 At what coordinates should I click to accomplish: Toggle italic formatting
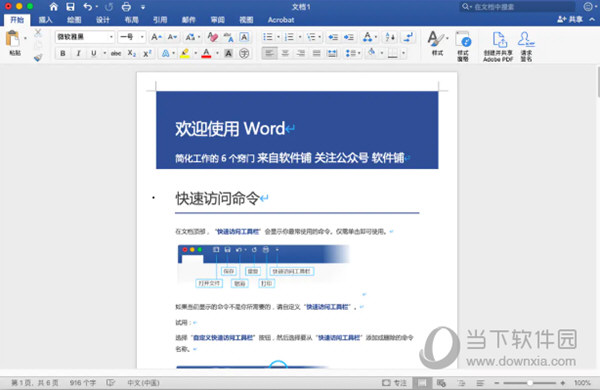pos(78,53)
